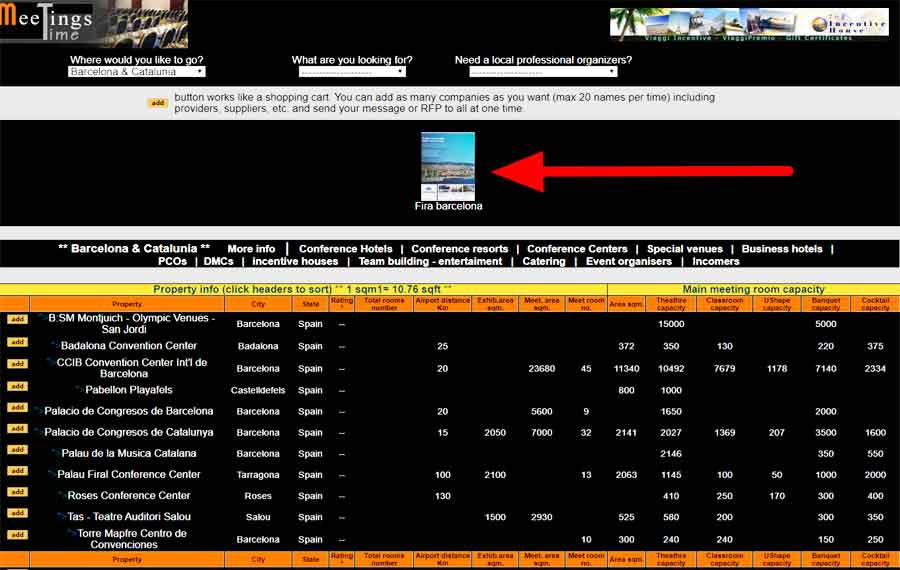Open the Catering category

click(544, 262)
